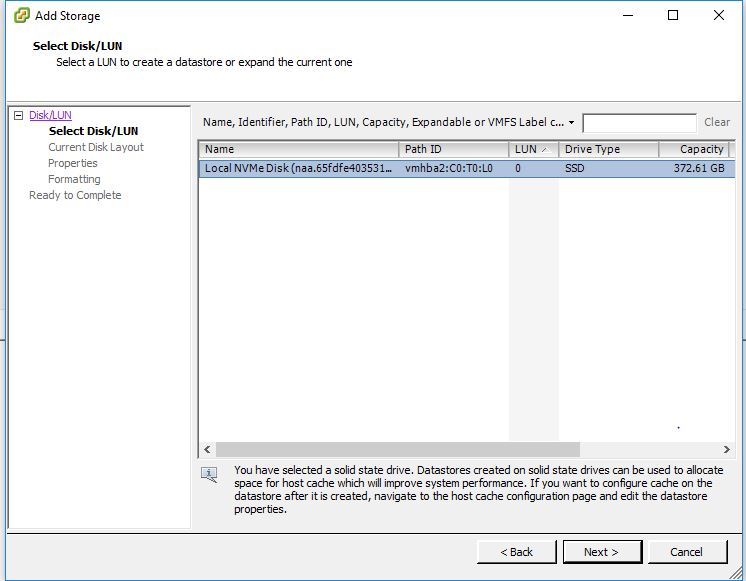Select Ready to Complete step
This screenshot has height=581, width=746.
[x=75, y=195]
